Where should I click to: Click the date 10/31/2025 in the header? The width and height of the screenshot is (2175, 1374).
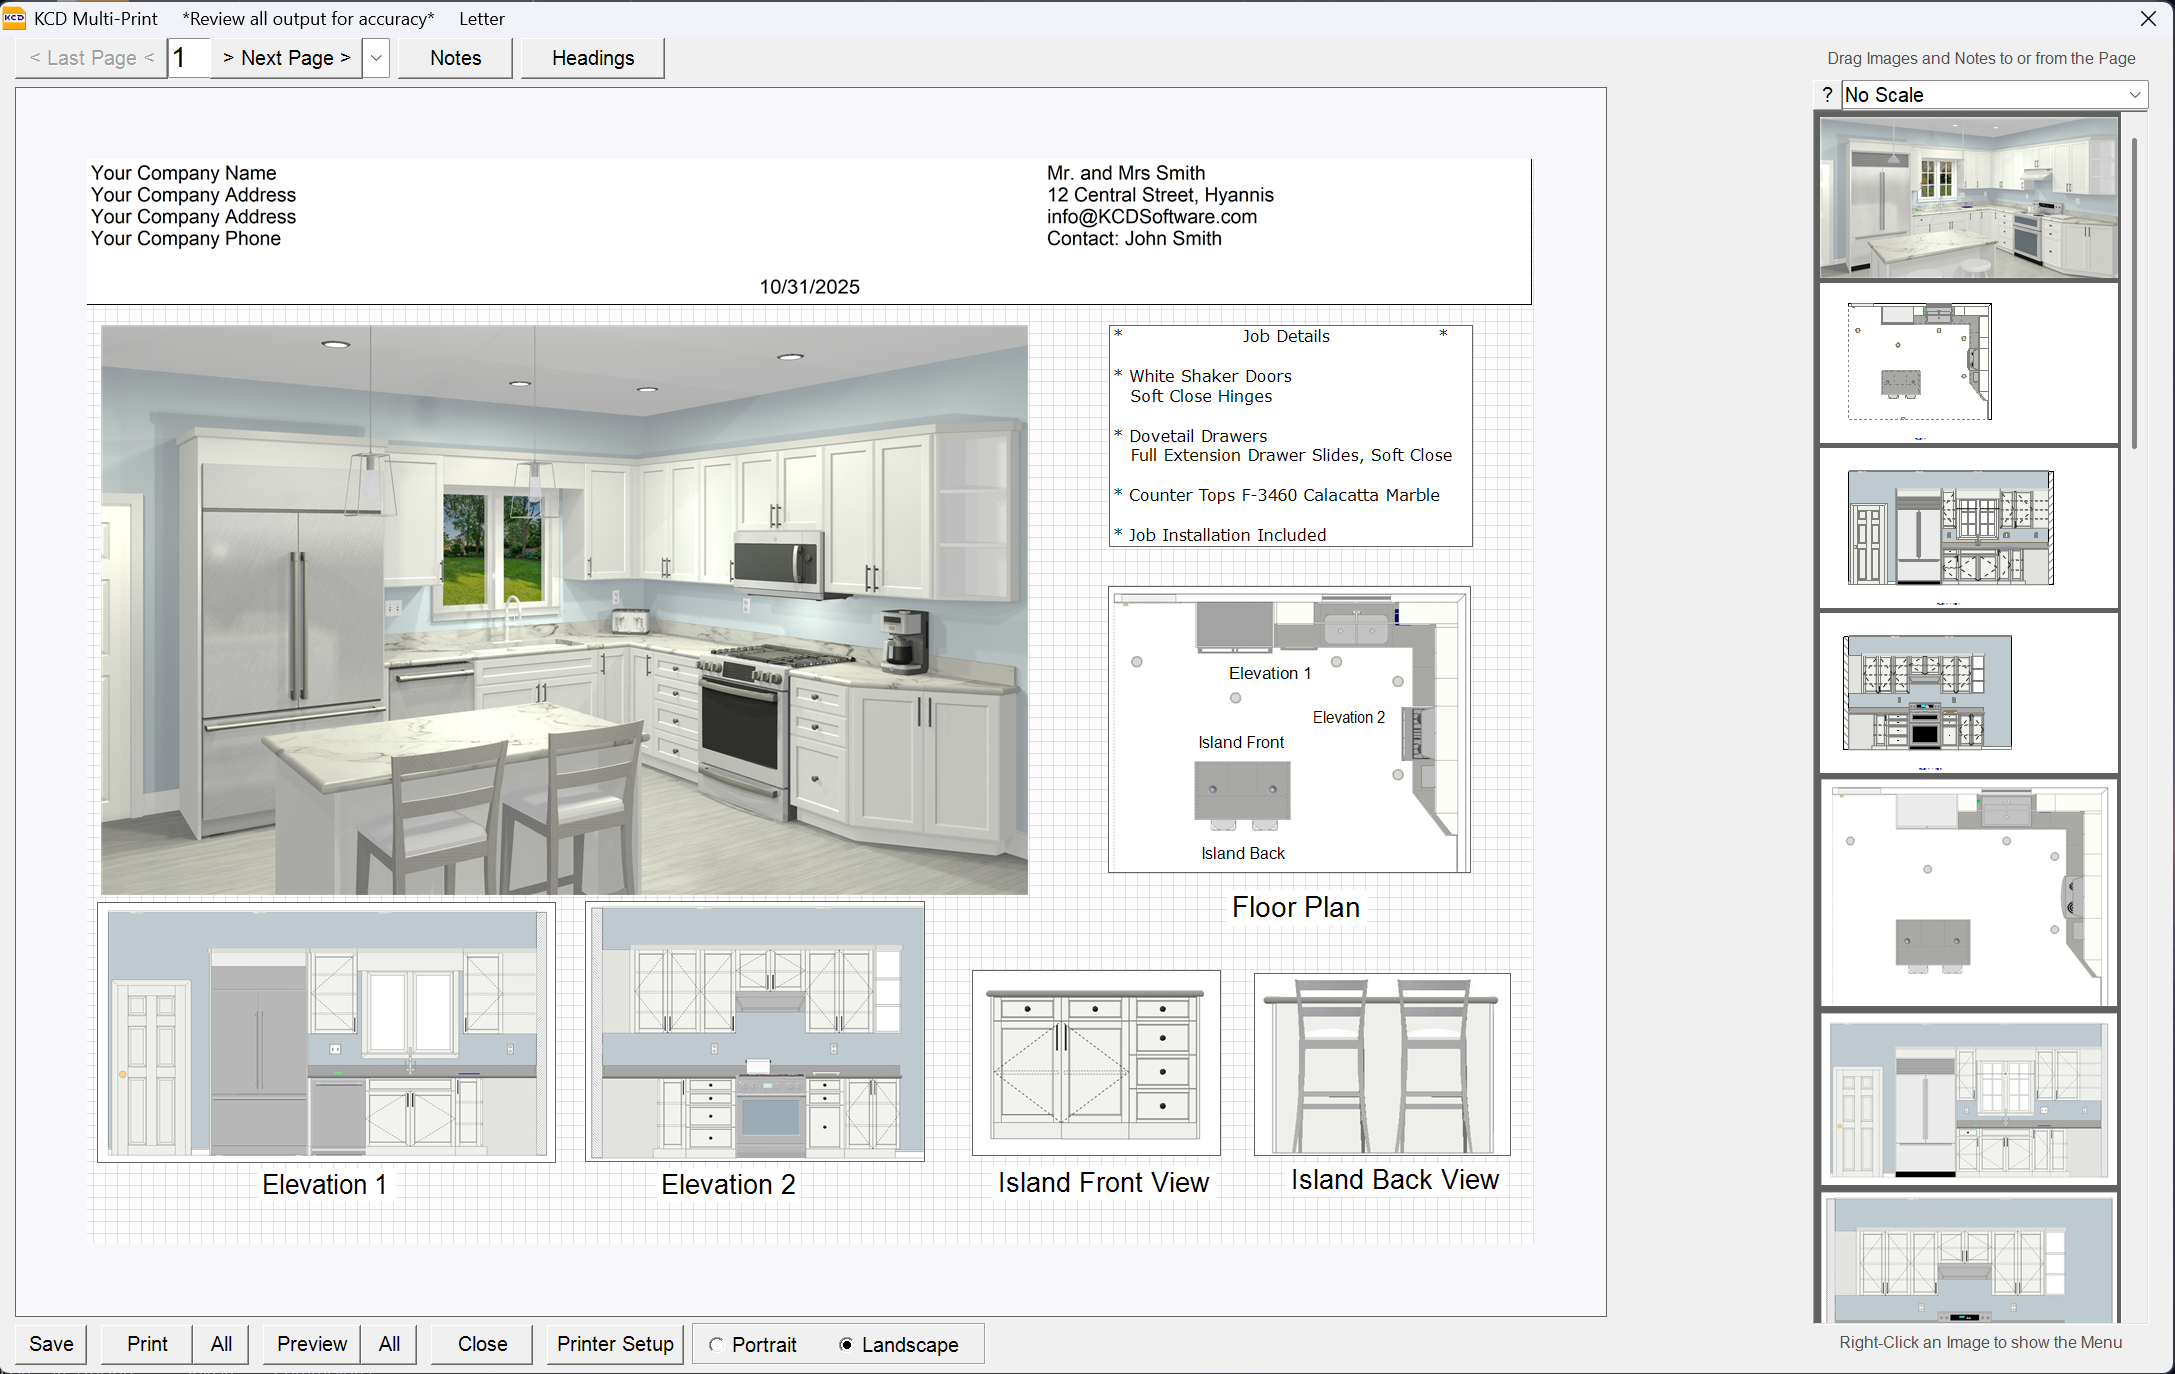point(809,287)
